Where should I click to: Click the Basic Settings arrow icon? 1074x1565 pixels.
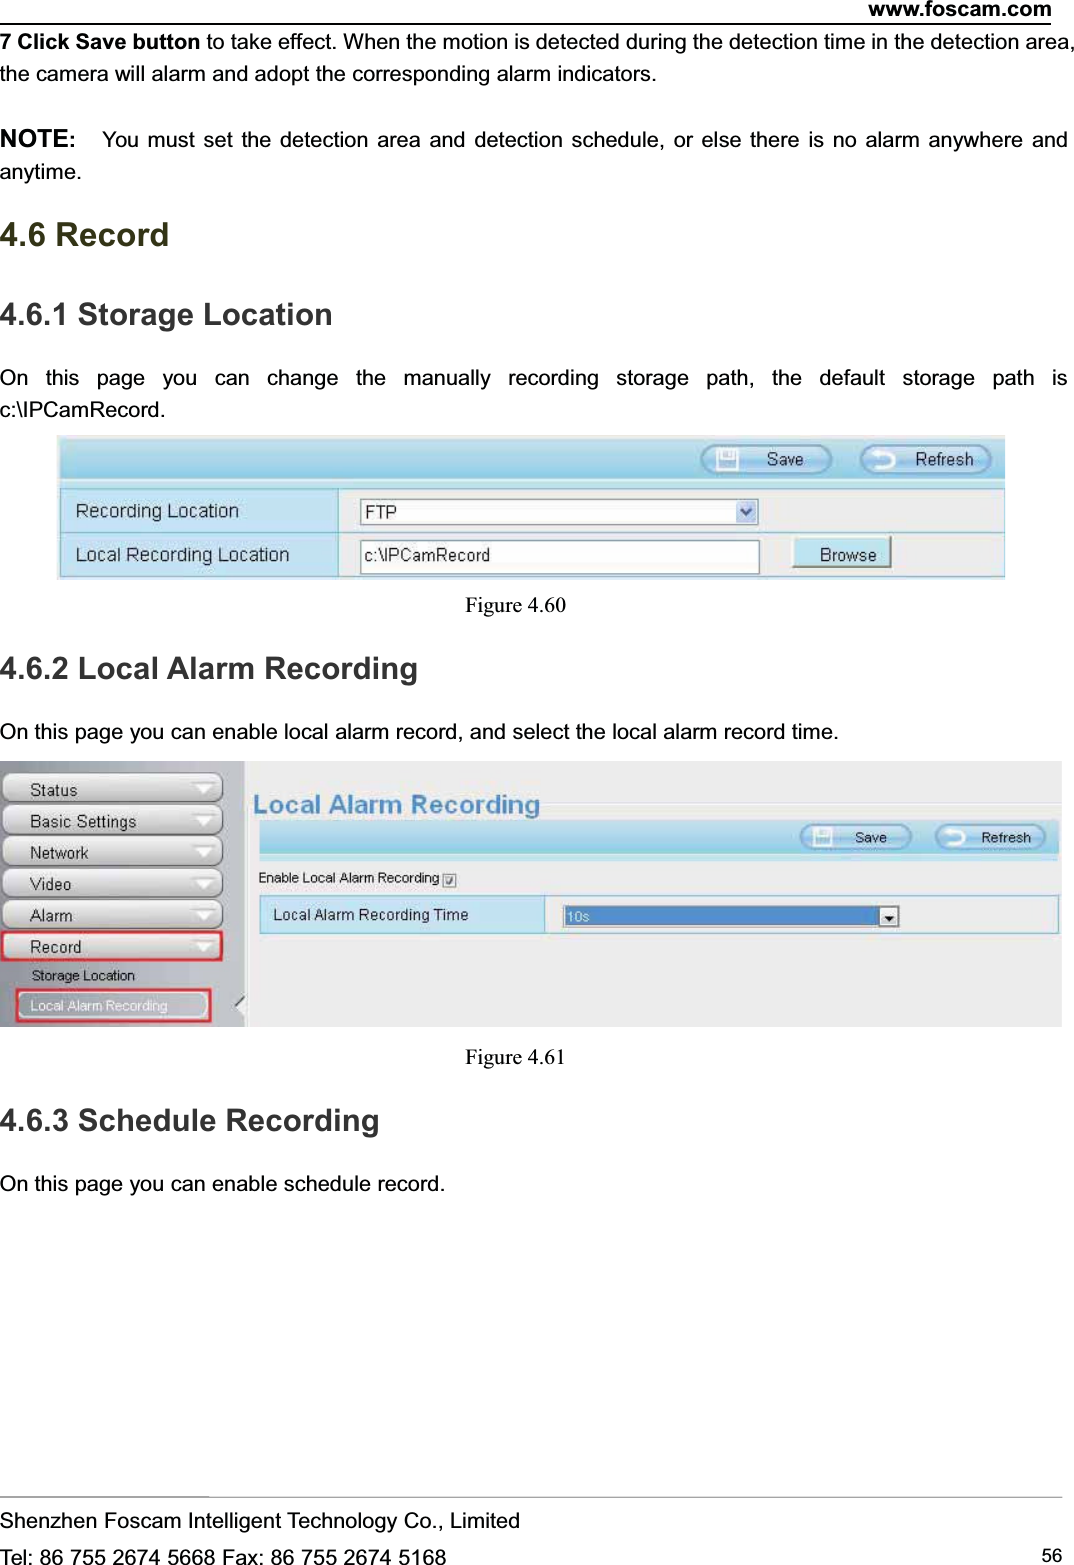(205, 821)
